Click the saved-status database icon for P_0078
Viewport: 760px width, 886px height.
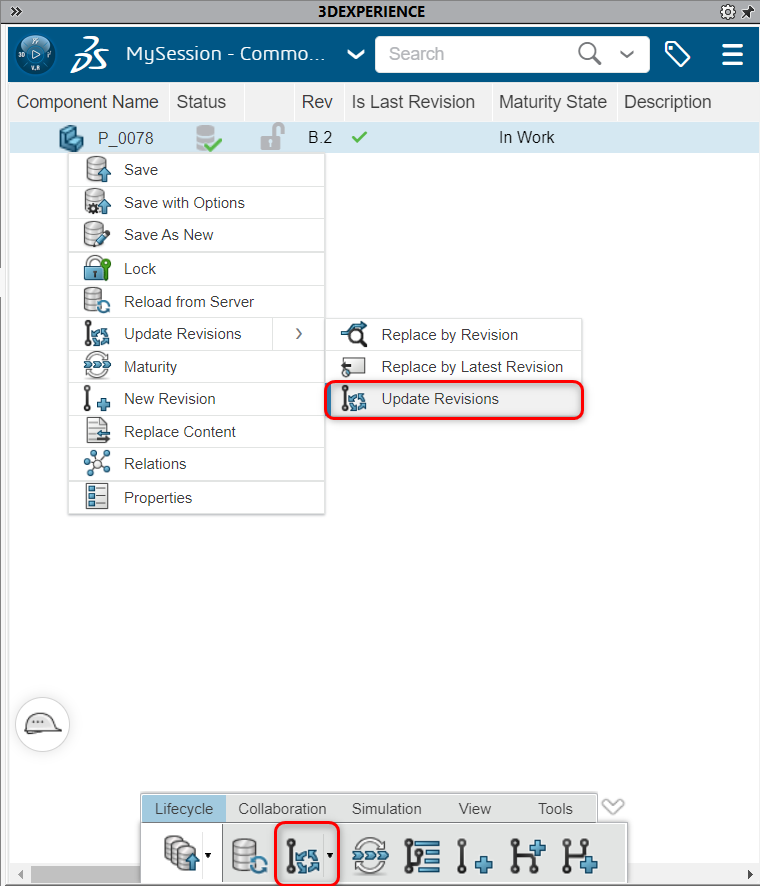click(208, 138)
